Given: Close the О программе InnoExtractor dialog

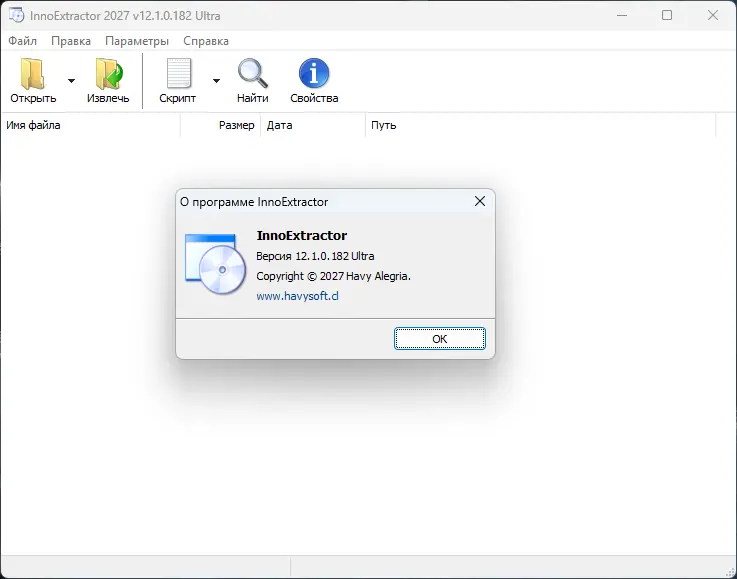Looking at the screenshot, I should (479, 201).
